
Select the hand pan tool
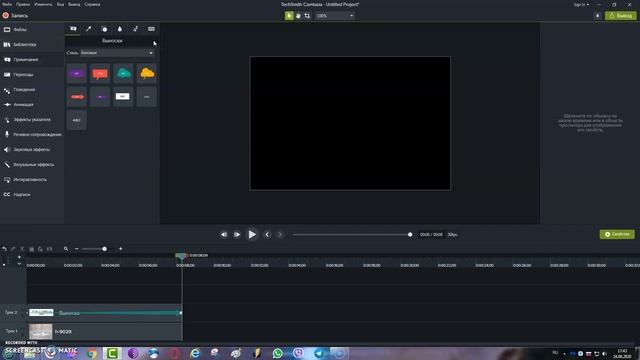[298, 16]
